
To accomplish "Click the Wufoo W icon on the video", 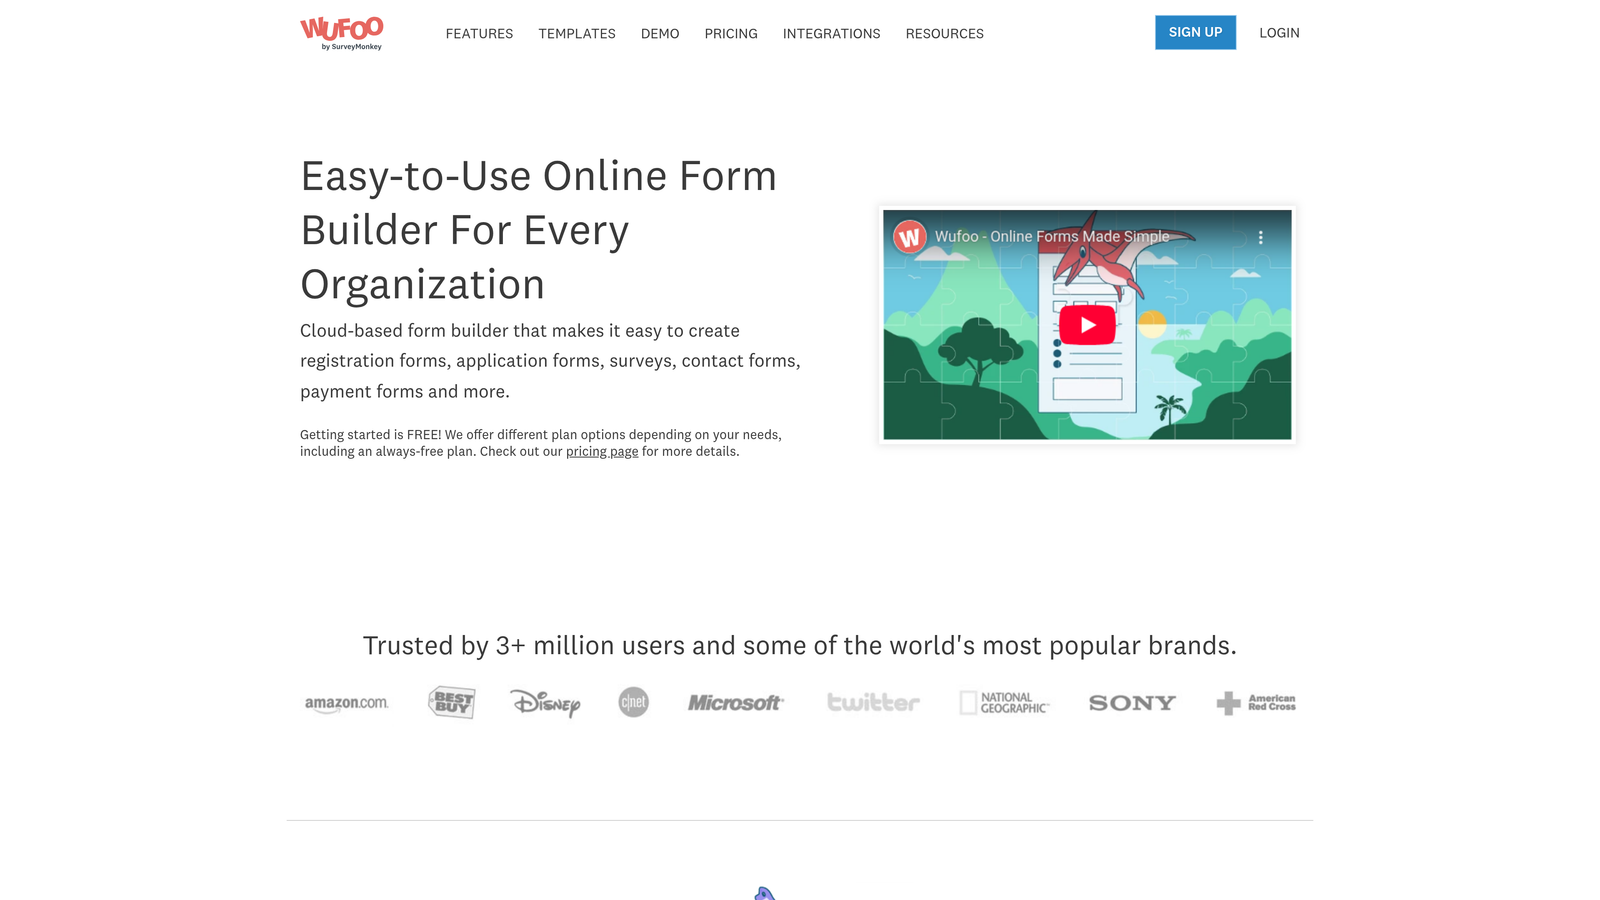I will [908, 237].
